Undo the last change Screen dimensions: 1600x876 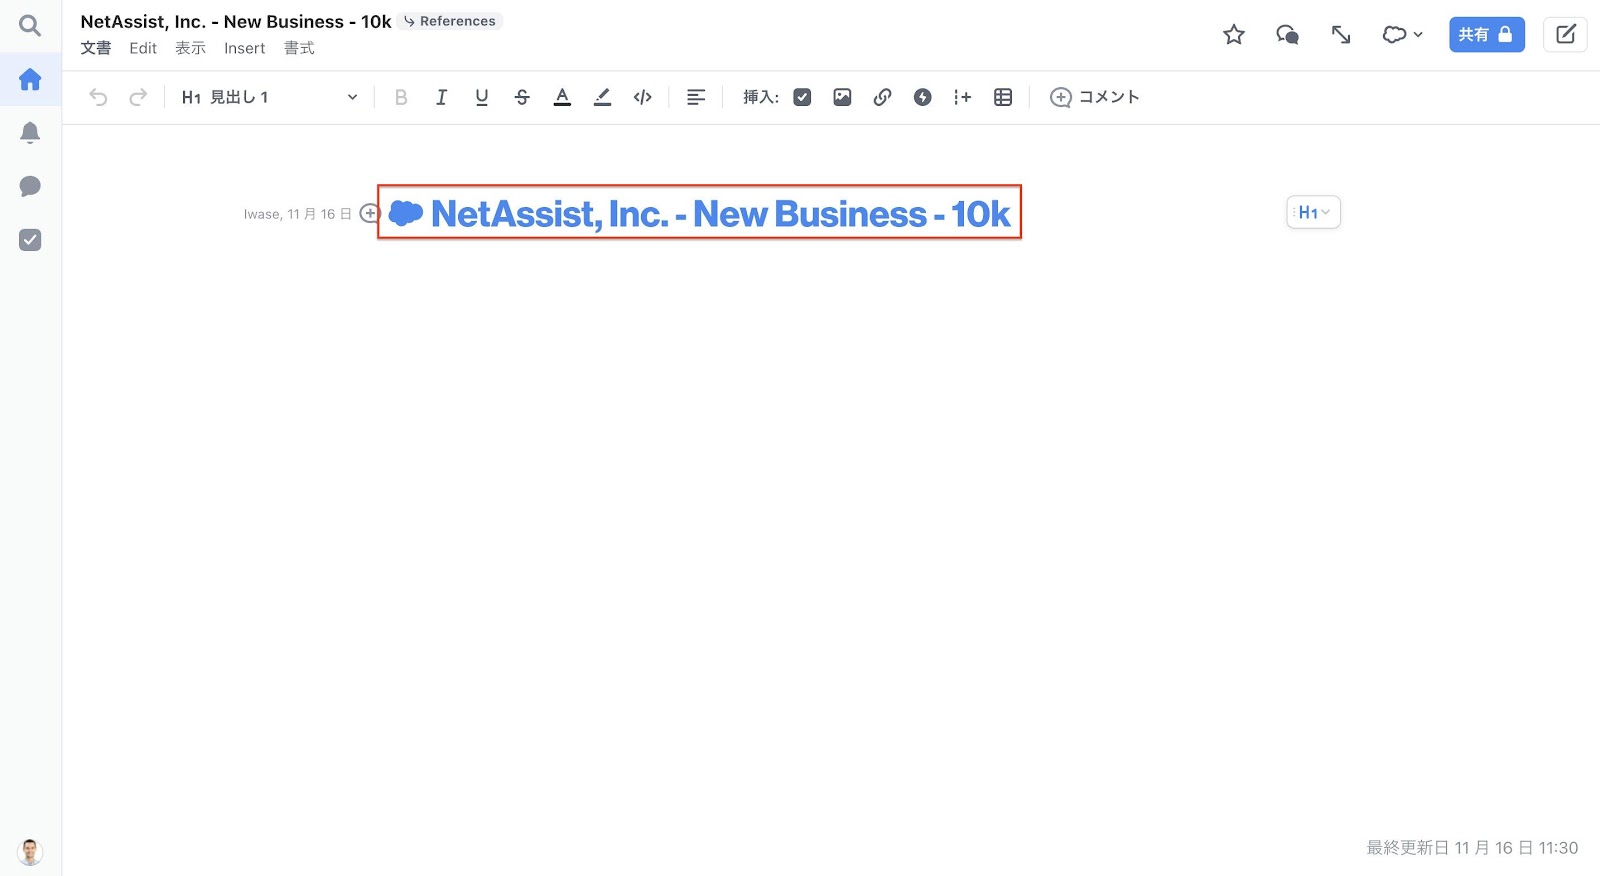pos(98,97)
